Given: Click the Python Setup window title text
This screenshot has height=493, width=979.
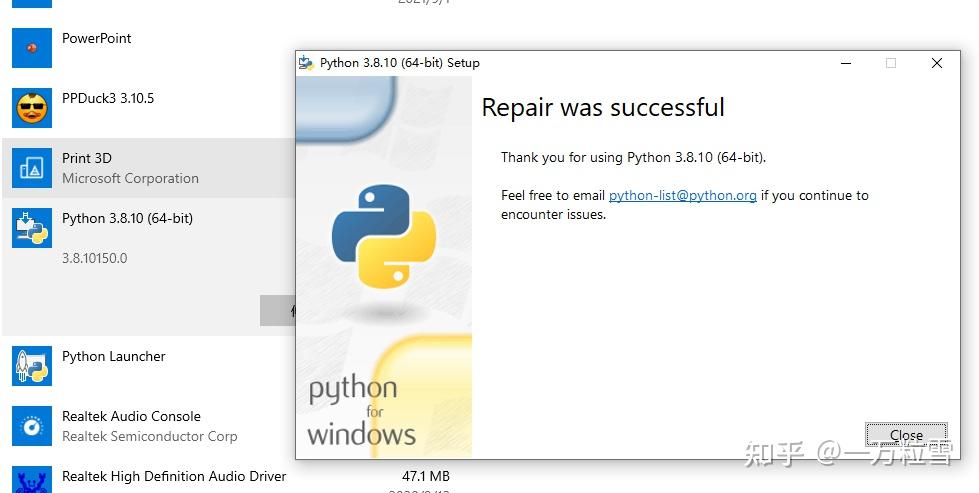Looking at the screenshot, I should (x=400, y=62).
